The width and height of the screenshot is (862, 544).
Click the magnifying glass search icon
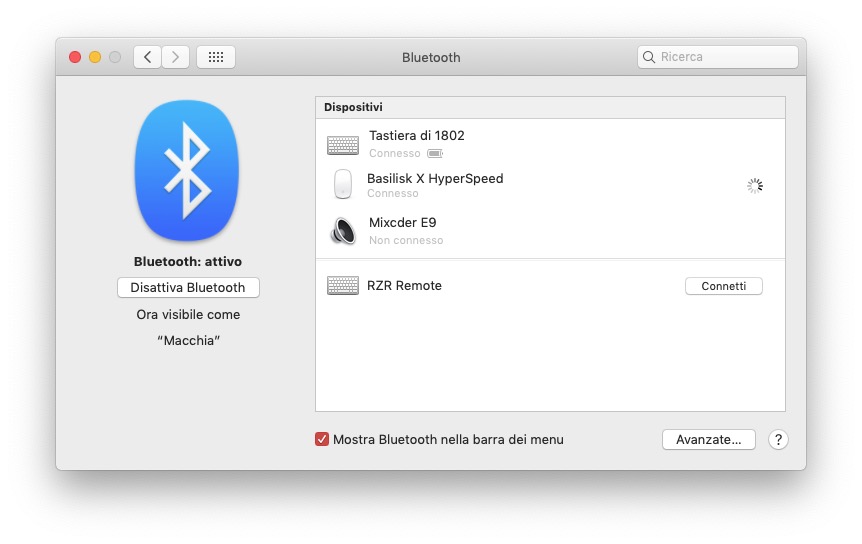[x=649, y=57]
